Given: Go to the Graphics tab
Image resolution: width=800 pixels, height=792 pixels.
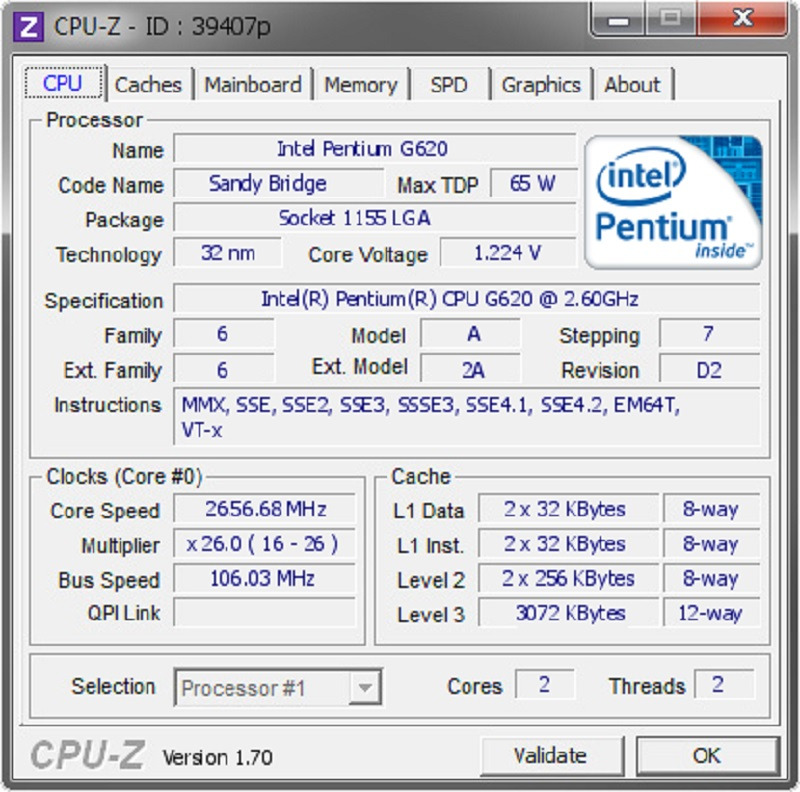Looking at the screenshot, I should click(x=541, y=85).
